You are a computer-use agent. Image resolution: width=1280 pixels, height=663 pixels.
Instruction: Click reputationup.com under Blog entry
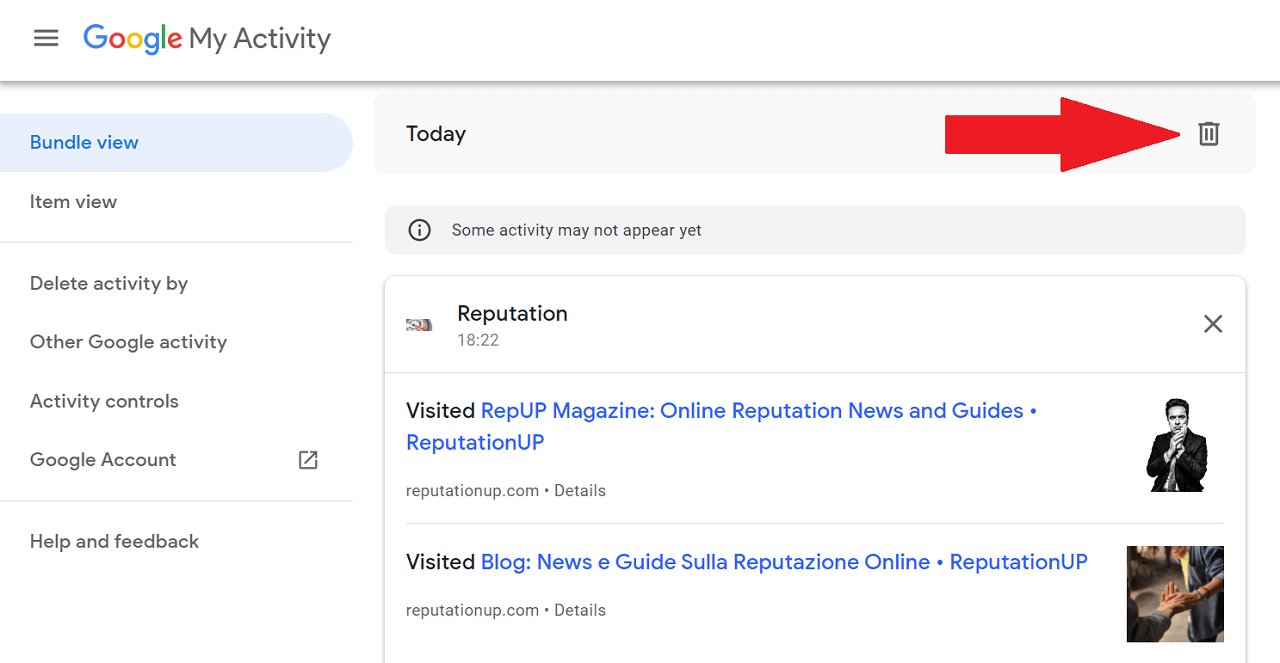472,610
